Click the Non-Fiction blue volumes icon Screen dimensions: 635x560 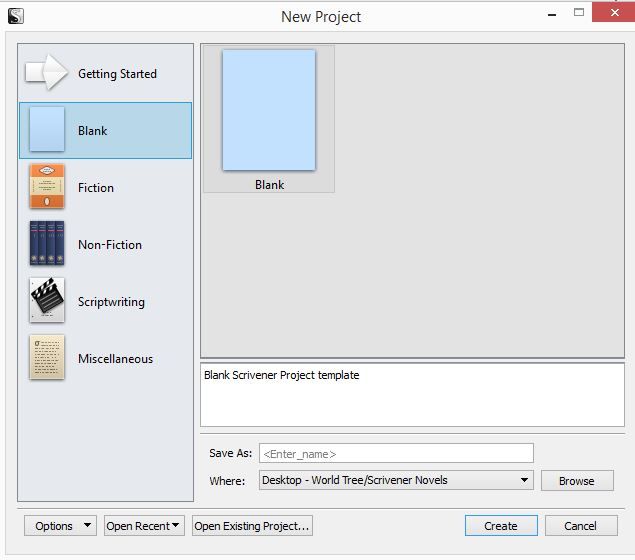tap(47, 243)
